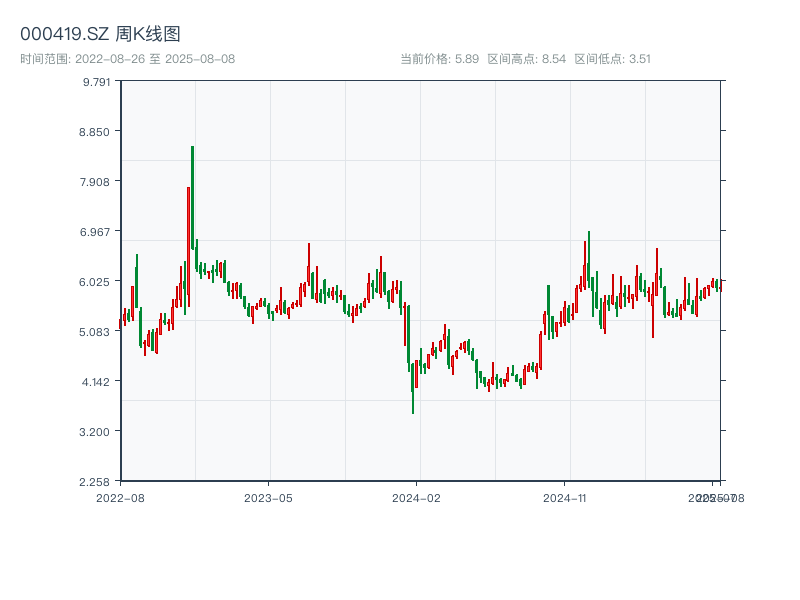Viewport: 800px width, 600px height.
Task: Click the tall red candle just before the 8.54 peak
Action: click(x=188, y=246)
